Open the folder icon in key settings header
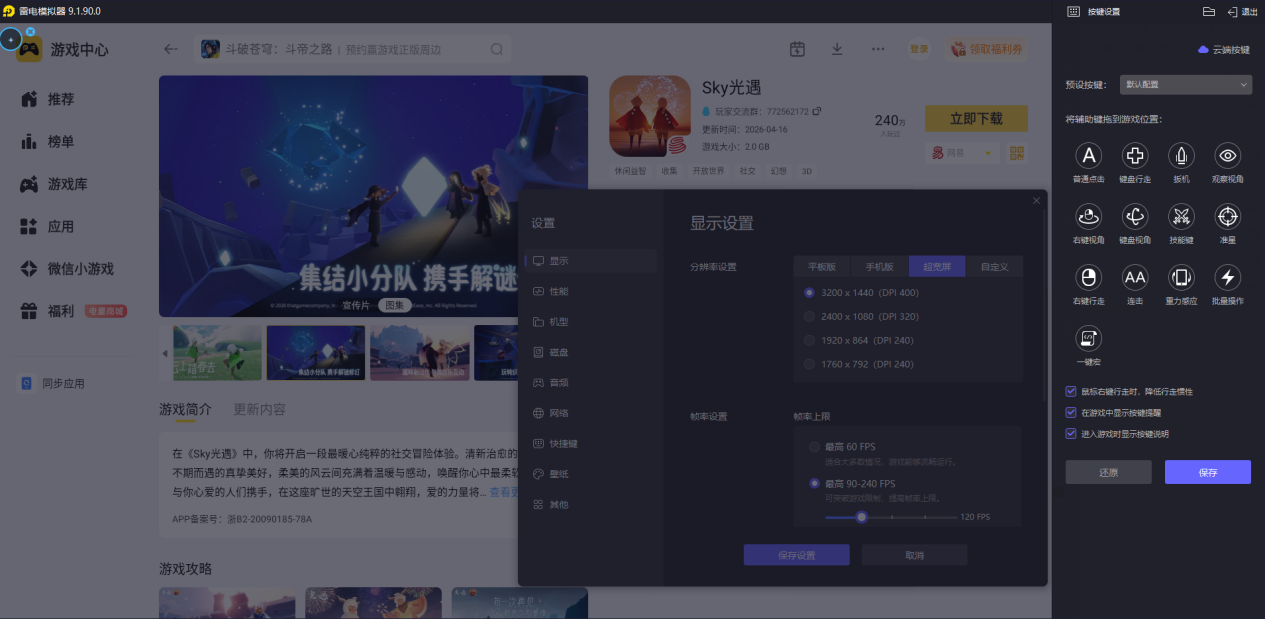 tap(1208, 11)
